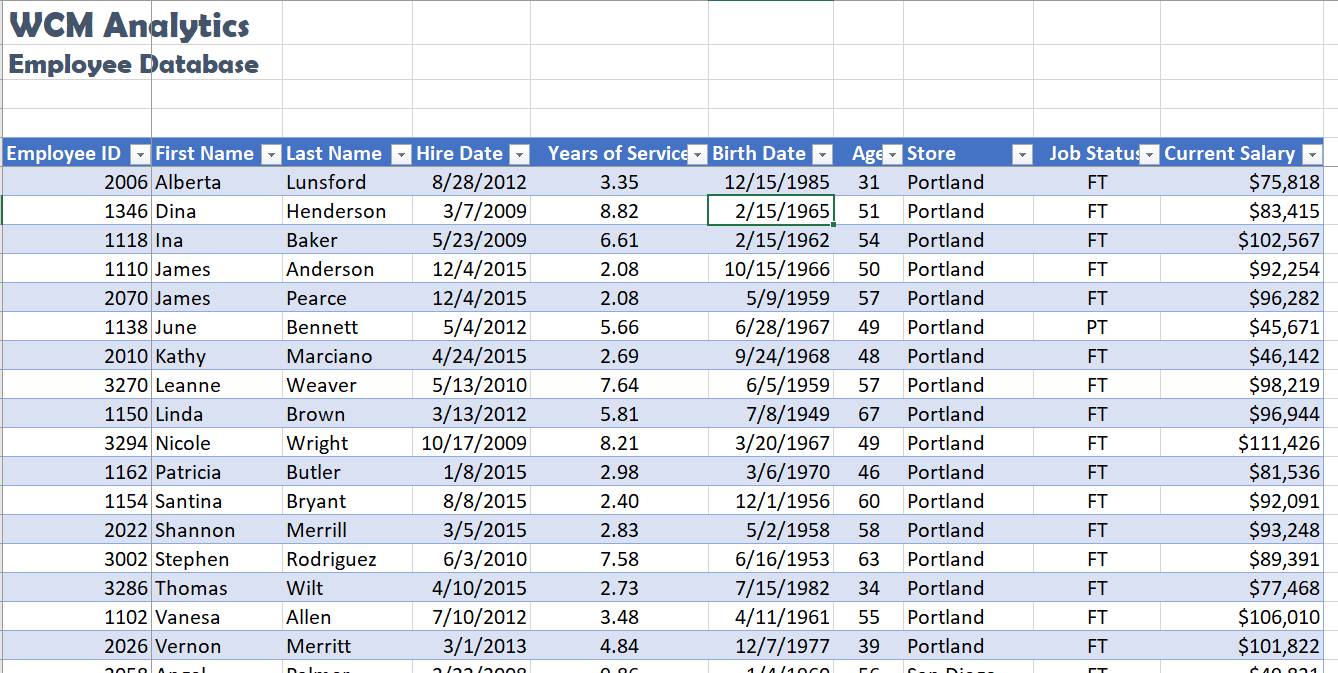This screenshot has width=1338, height=673.
Task: Open the First Name filter dropdown
Action: click(x=271, y=154)
